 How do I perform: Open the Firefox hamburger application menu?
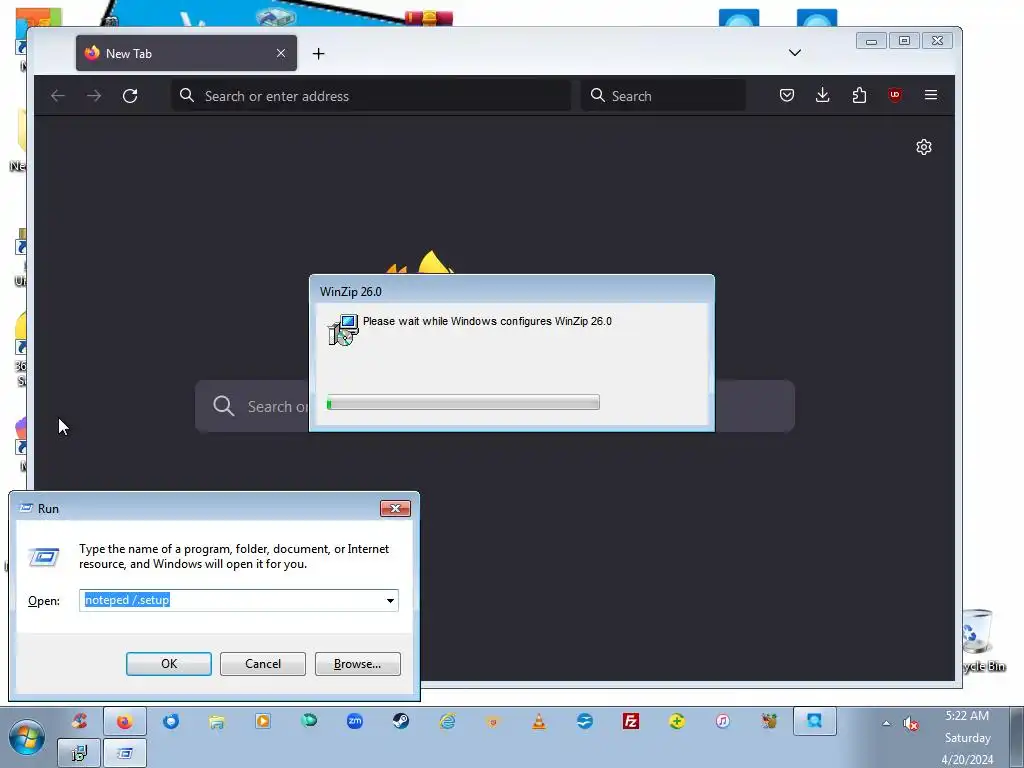(931, 95)
